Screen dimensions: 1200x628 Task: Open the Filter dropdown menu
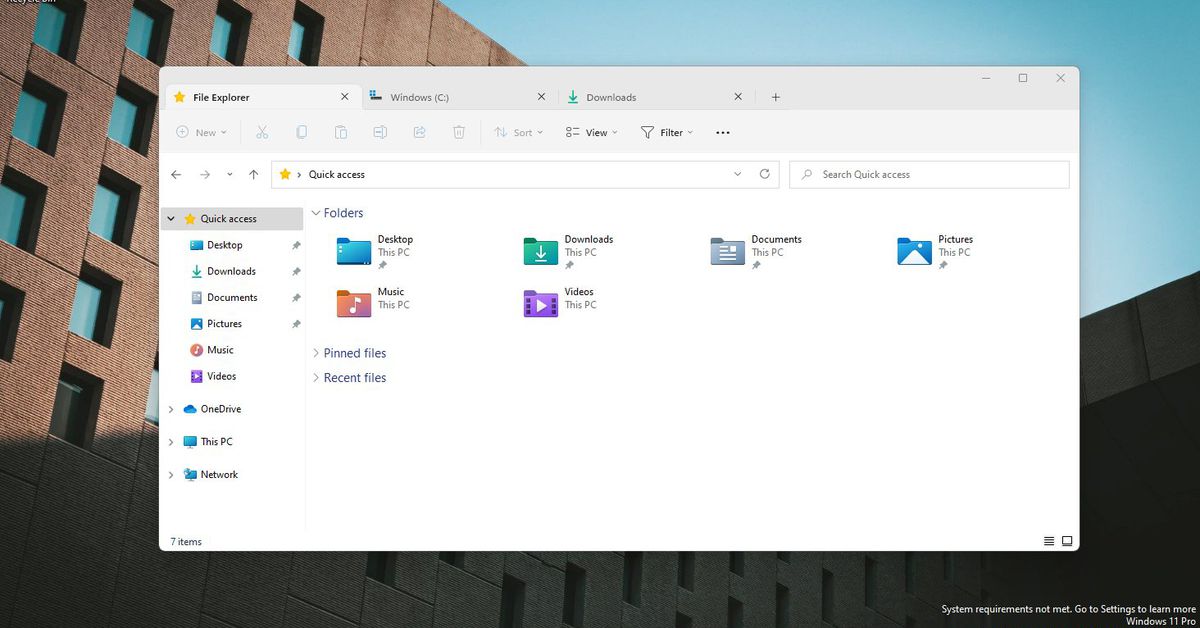coord(666,132)
